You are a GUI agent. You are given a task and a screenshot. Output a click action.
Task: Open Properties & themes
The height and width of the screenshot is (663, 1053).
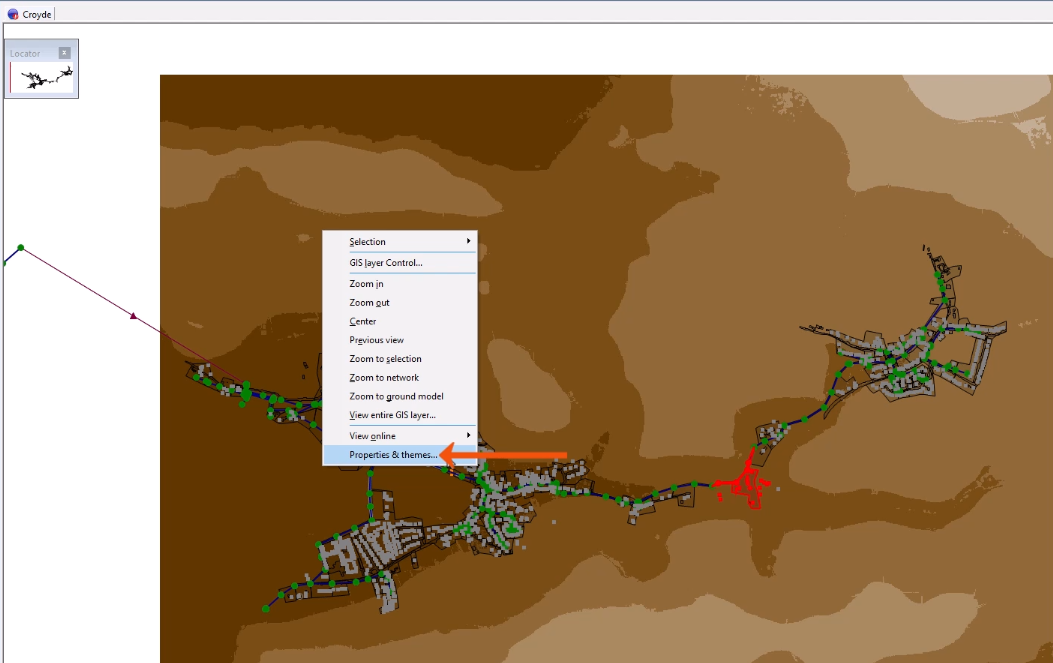(x=394, y=455)
